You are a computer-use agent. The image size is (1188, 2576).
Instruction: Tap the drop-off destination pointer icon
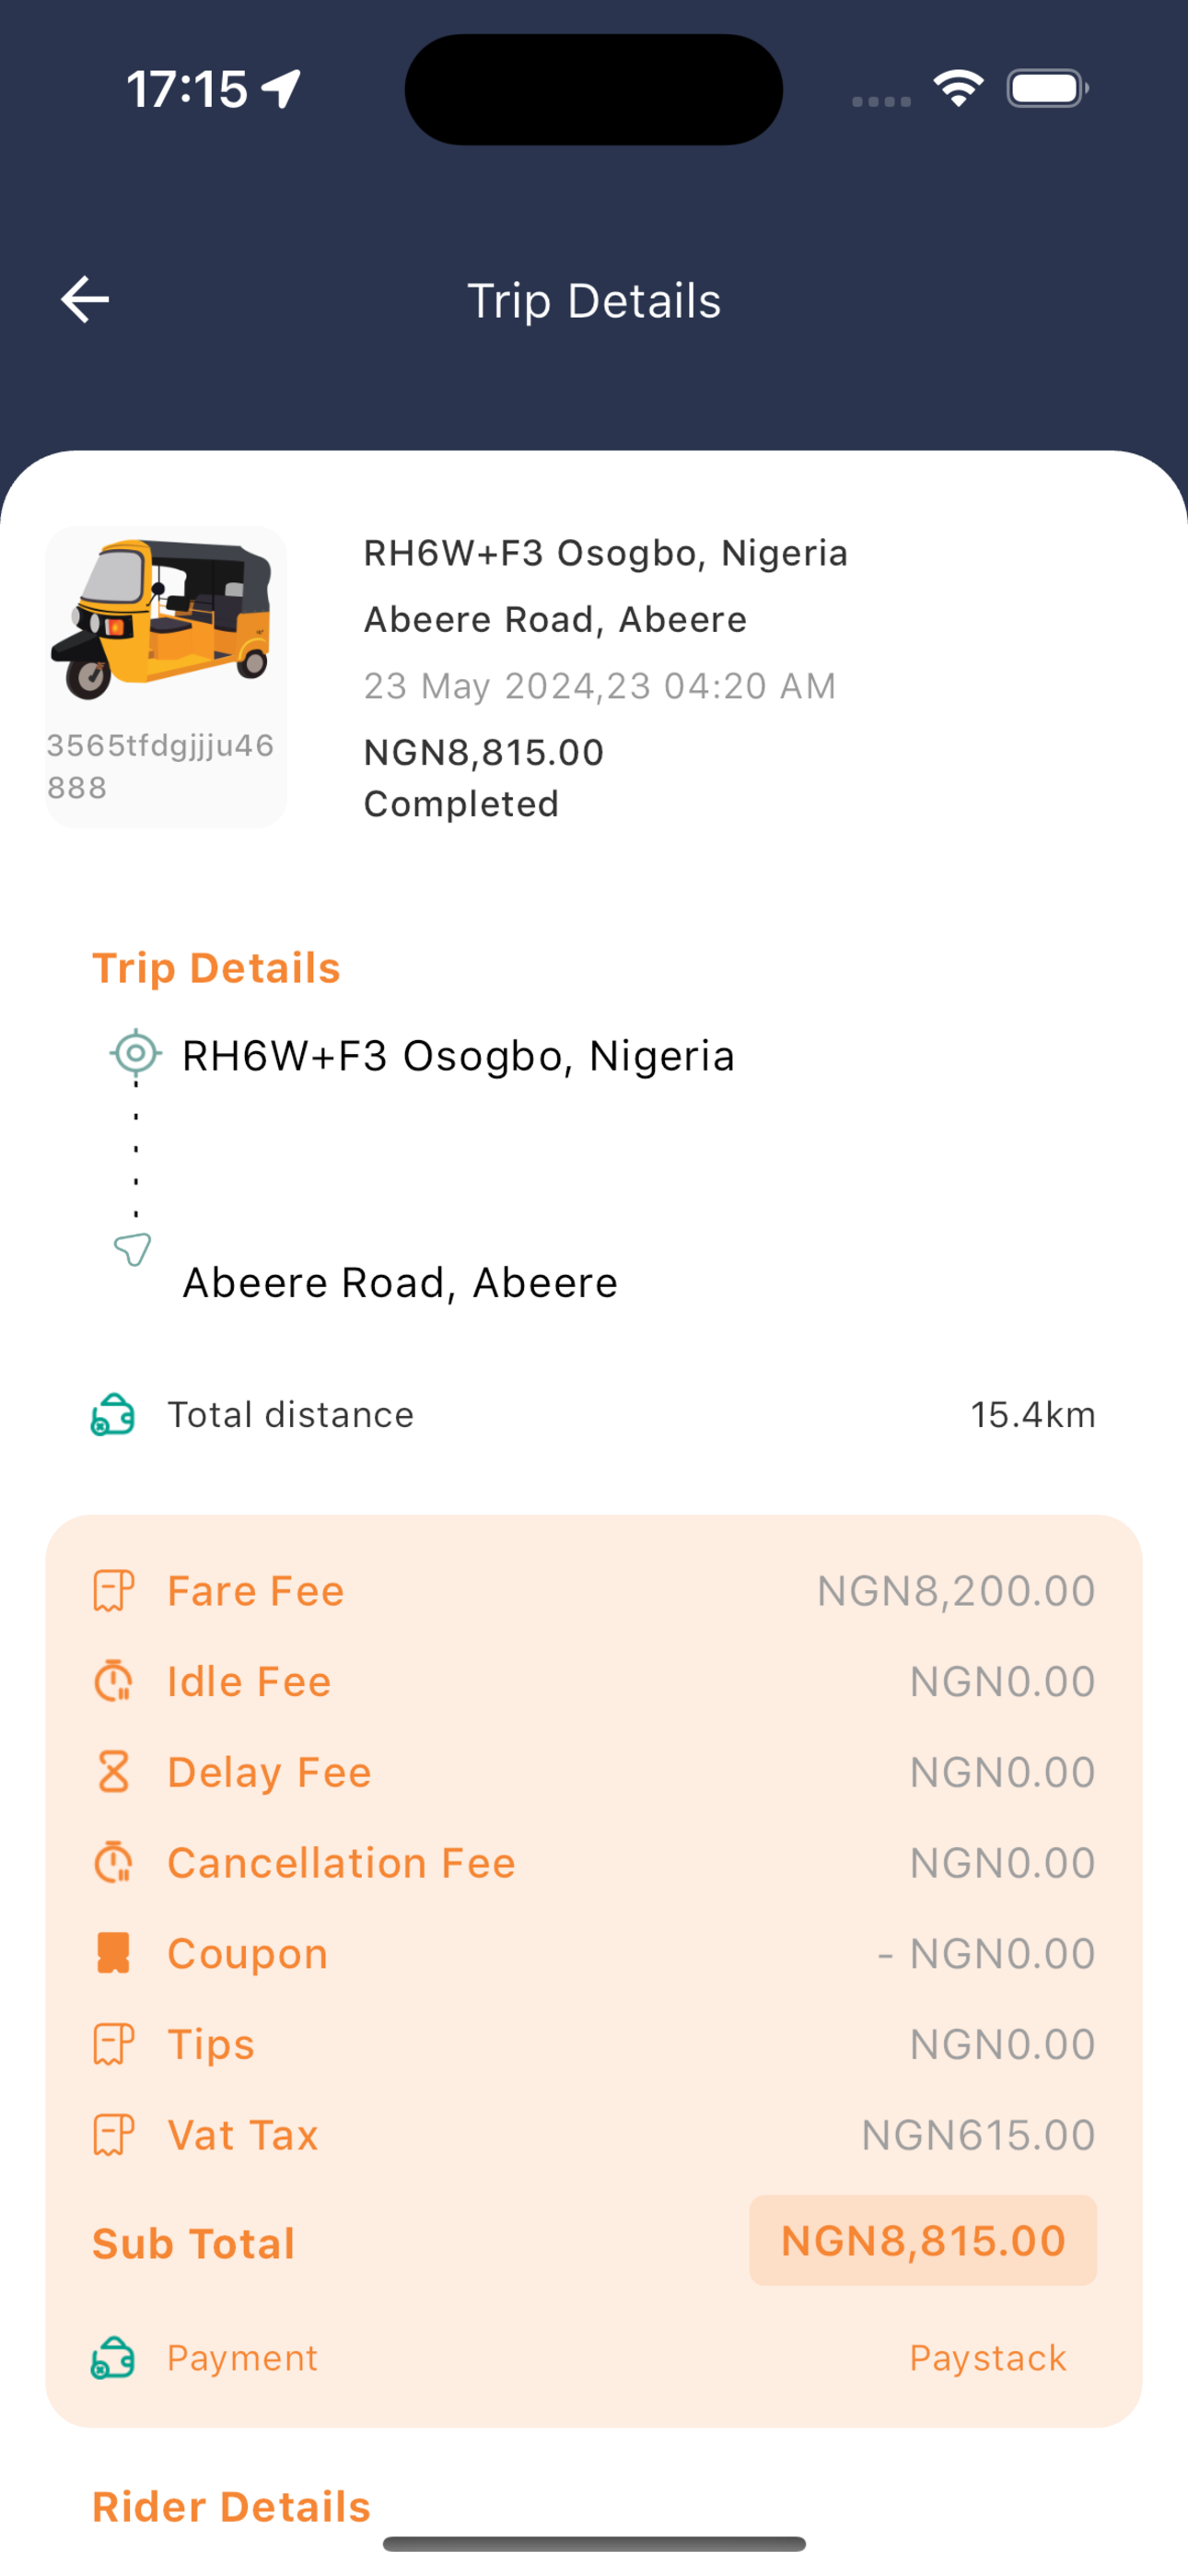(x=133, y=1249)
